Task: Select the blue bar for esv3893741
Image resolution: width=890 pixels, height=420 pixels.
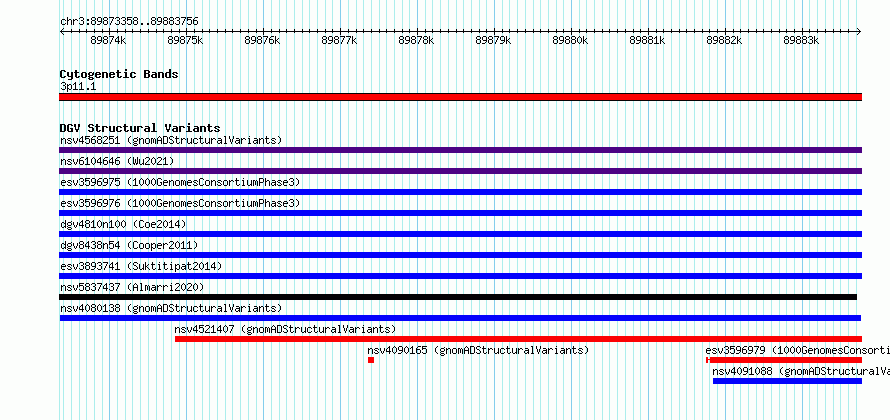Action: tap(461, 276)
